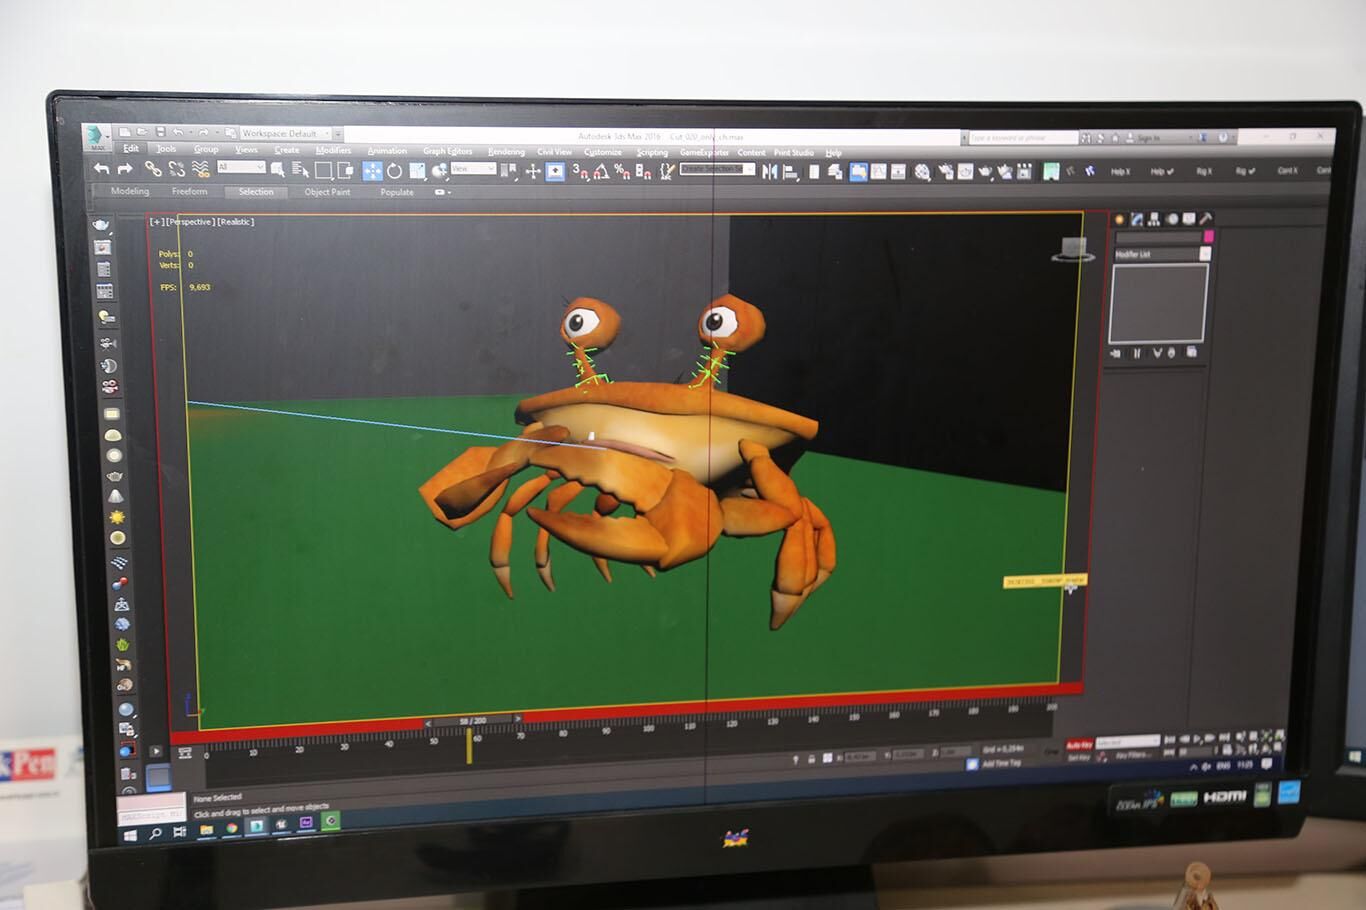The width and height of the screenshot is (1366, 910).
Task: Click the pink object color swatch
Action: coord(1208,236)
